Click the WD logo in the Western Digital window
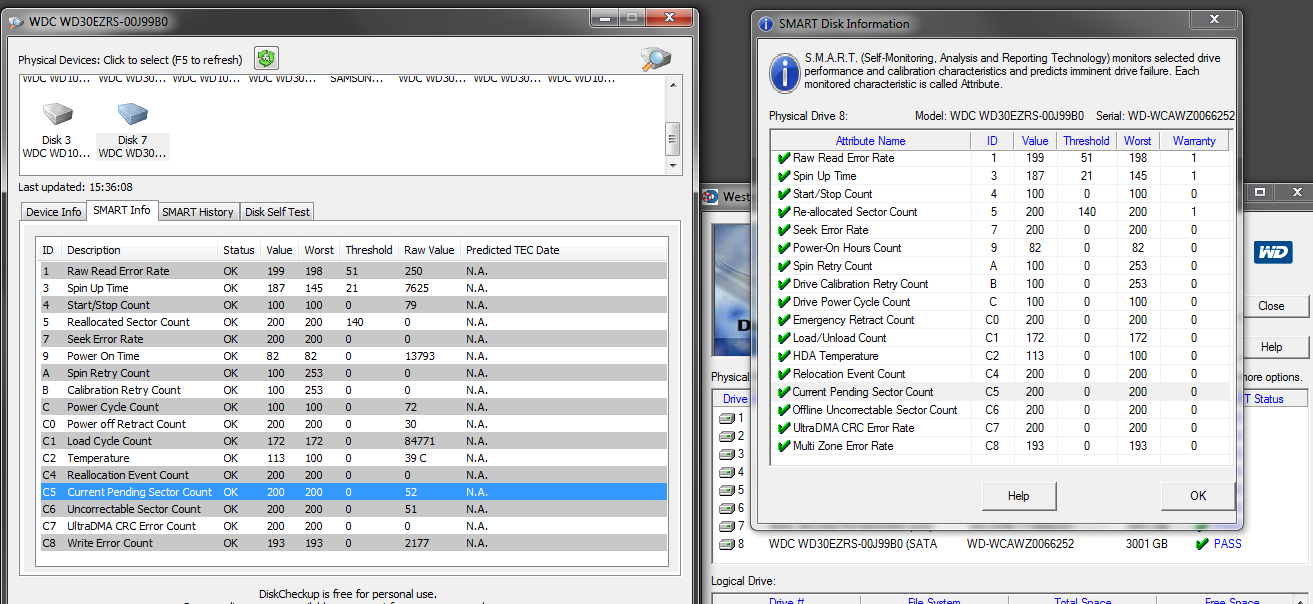The width and height of the screenshot is (1313, 604). click(1274, 253)
